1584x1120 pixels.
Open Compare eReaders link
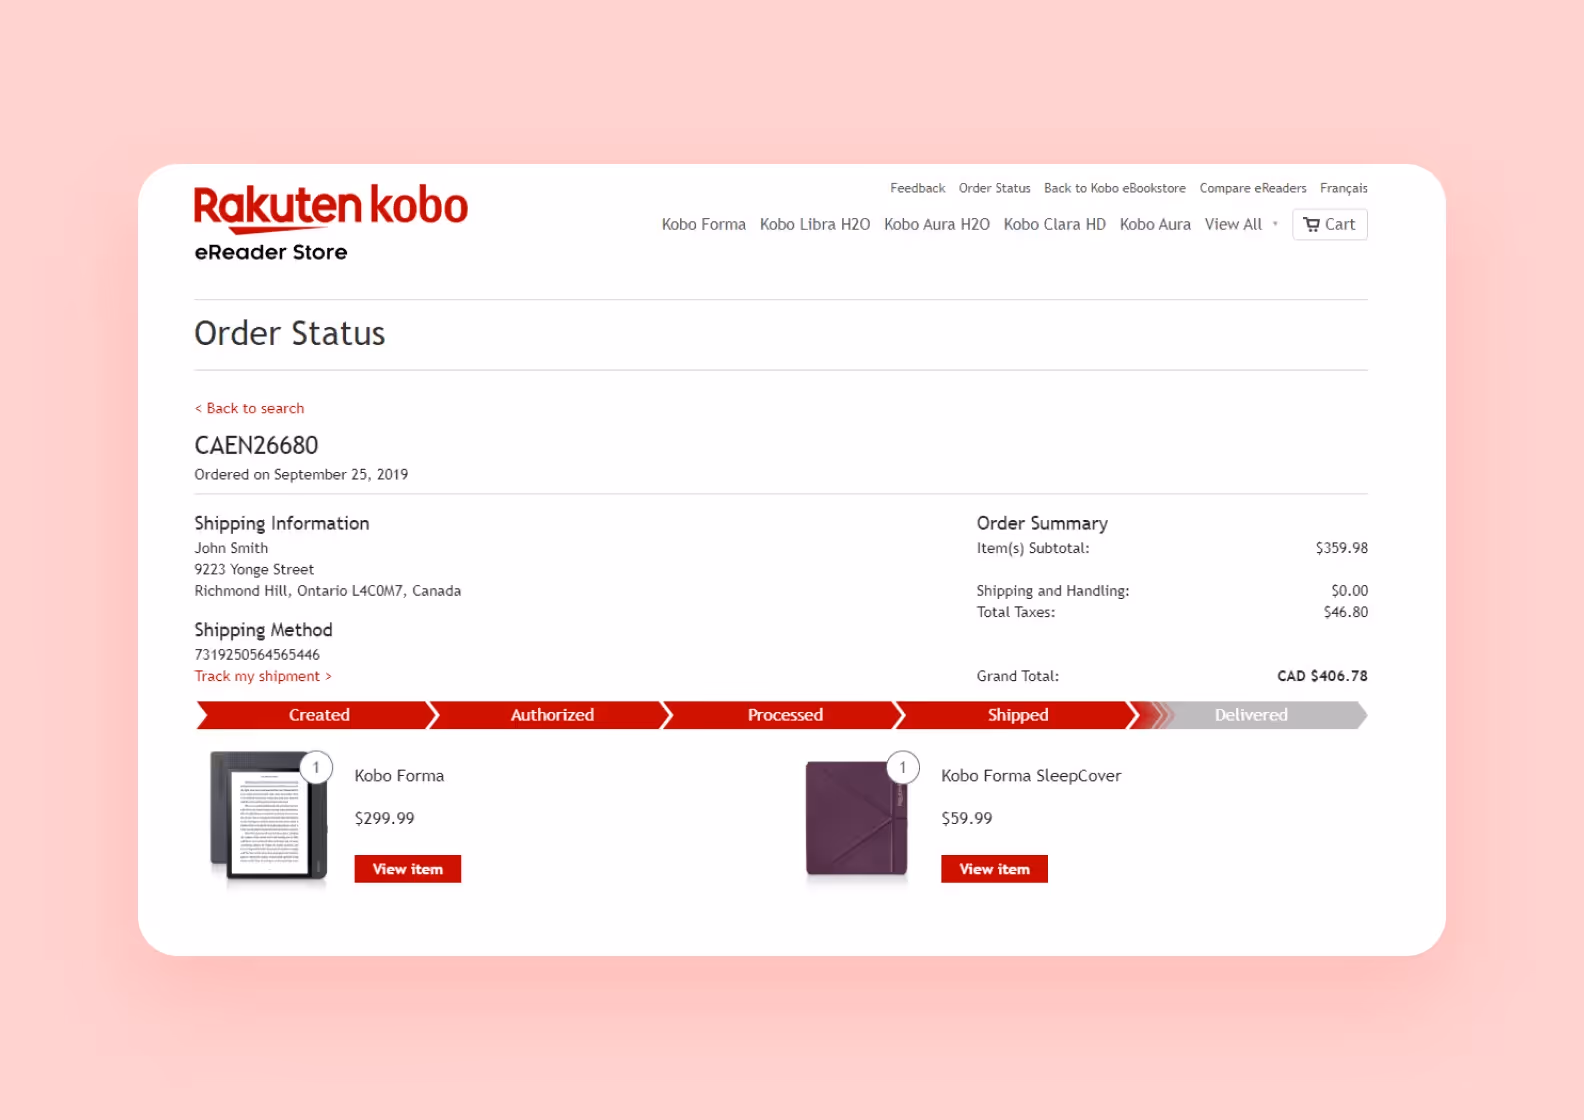1252,188
